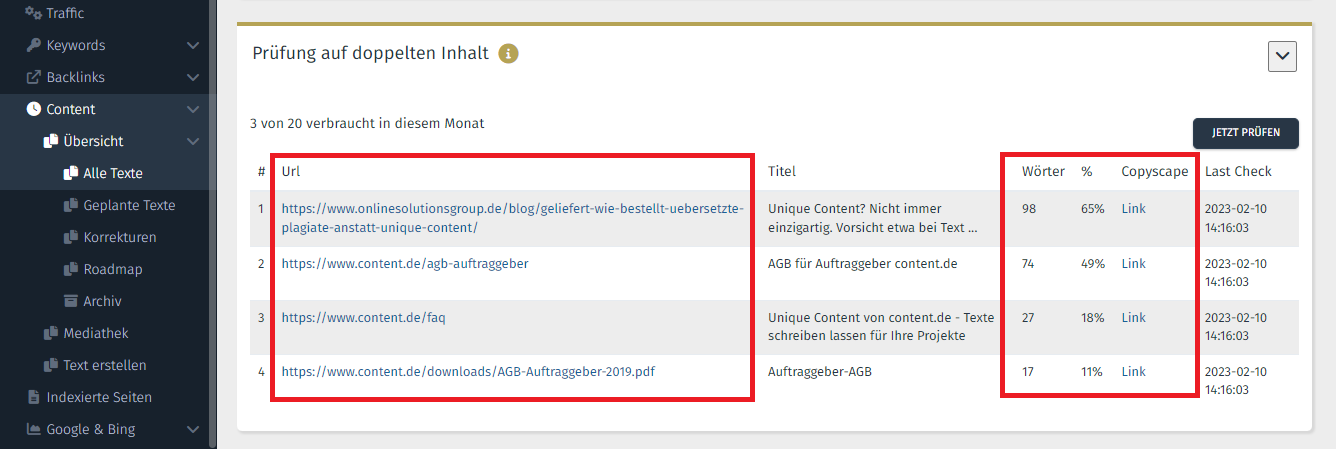Image resolution: width=1336 pixels, height=449 pixels.
Task: Open Text erstellen in the sidebar
Action: click(x=105, y=365)
